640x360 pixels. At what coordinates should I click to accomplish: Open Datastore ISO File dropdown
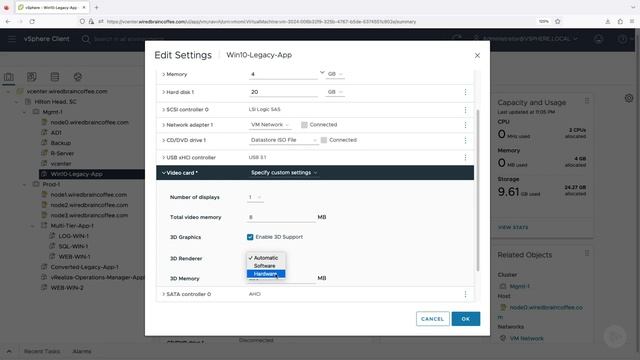(283, 140)
